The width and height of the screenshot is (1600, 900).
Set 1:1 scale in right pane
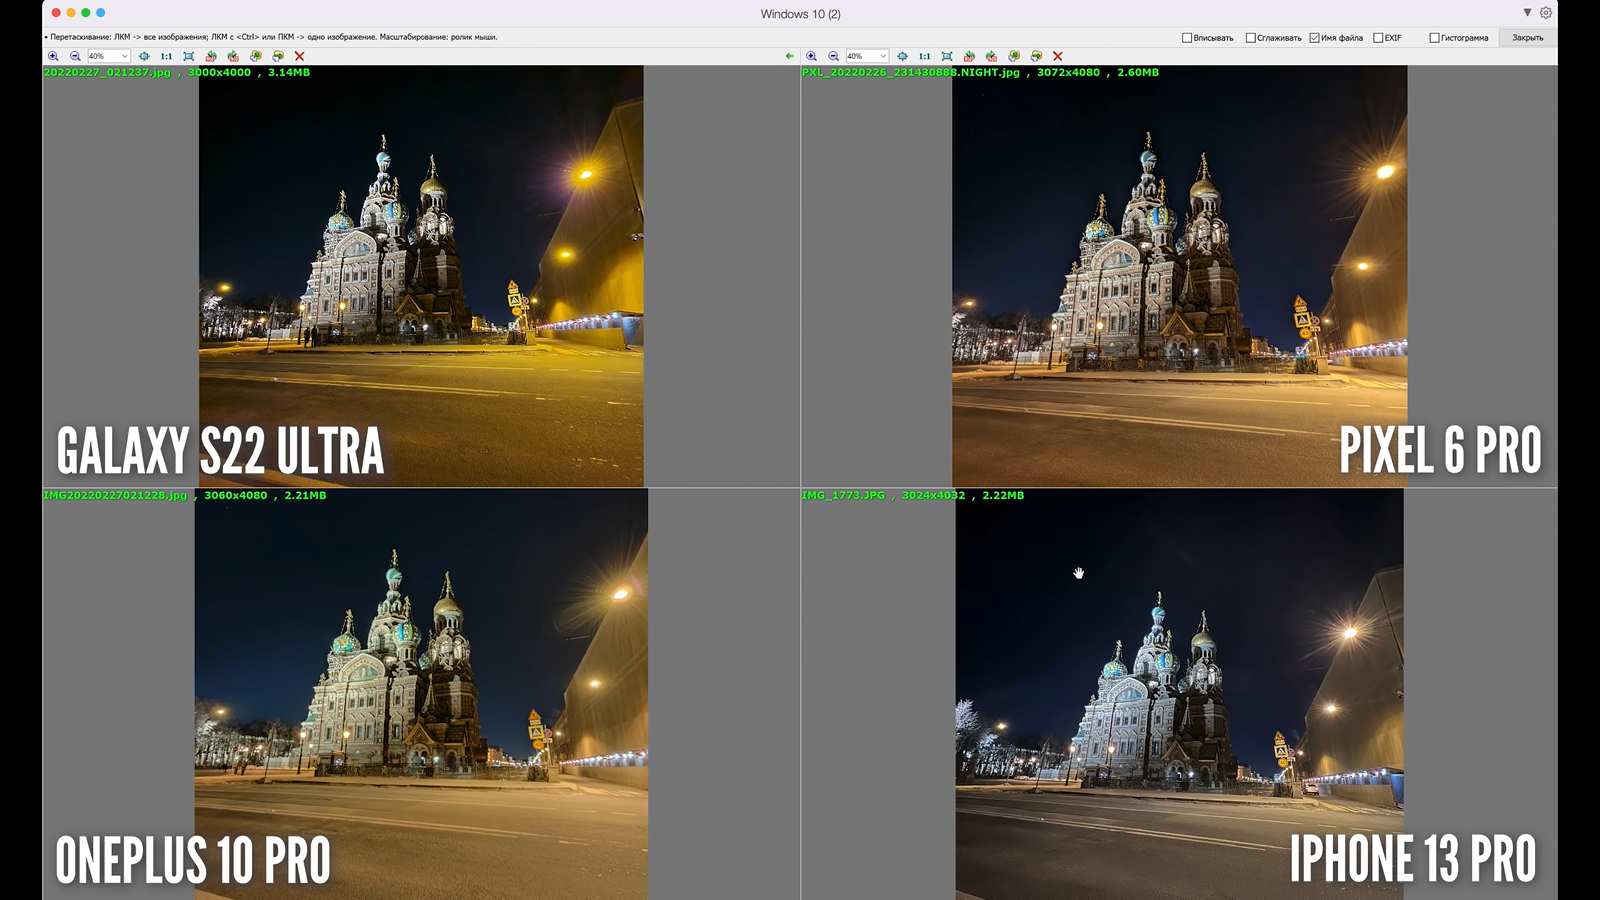tap(924, 56)
